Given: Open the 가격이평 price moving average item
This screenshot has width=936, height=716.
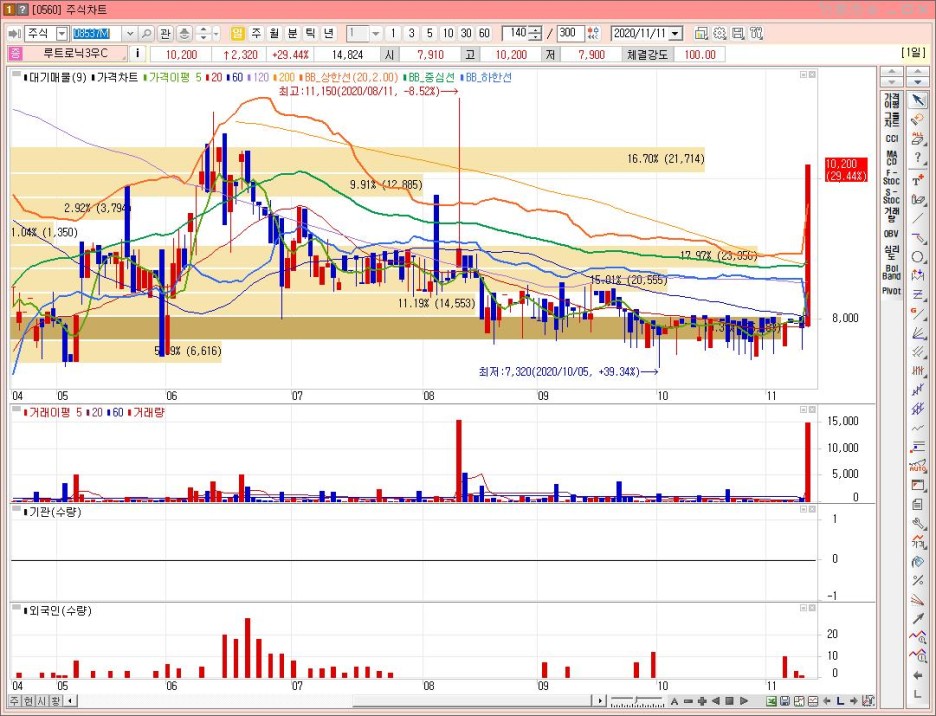Looking at the screenshot, I should pyautogui.click(x=891, y=100).
